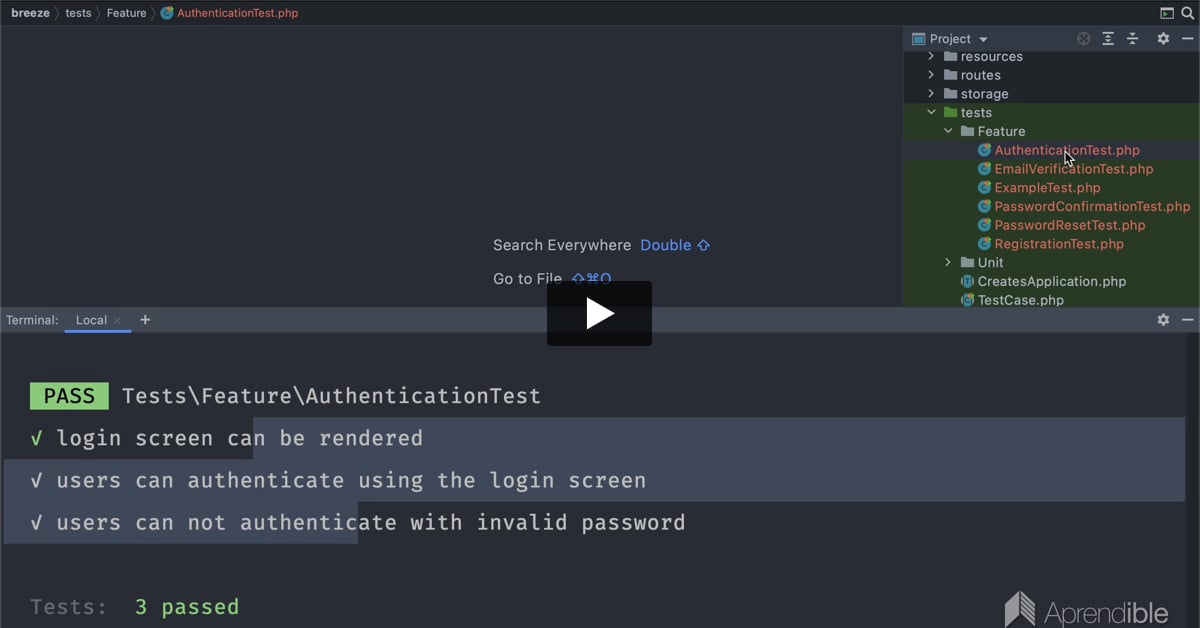Hide the Project panel with minus icon
Screen dimensions: 1200x628
tap(1188, 38)
